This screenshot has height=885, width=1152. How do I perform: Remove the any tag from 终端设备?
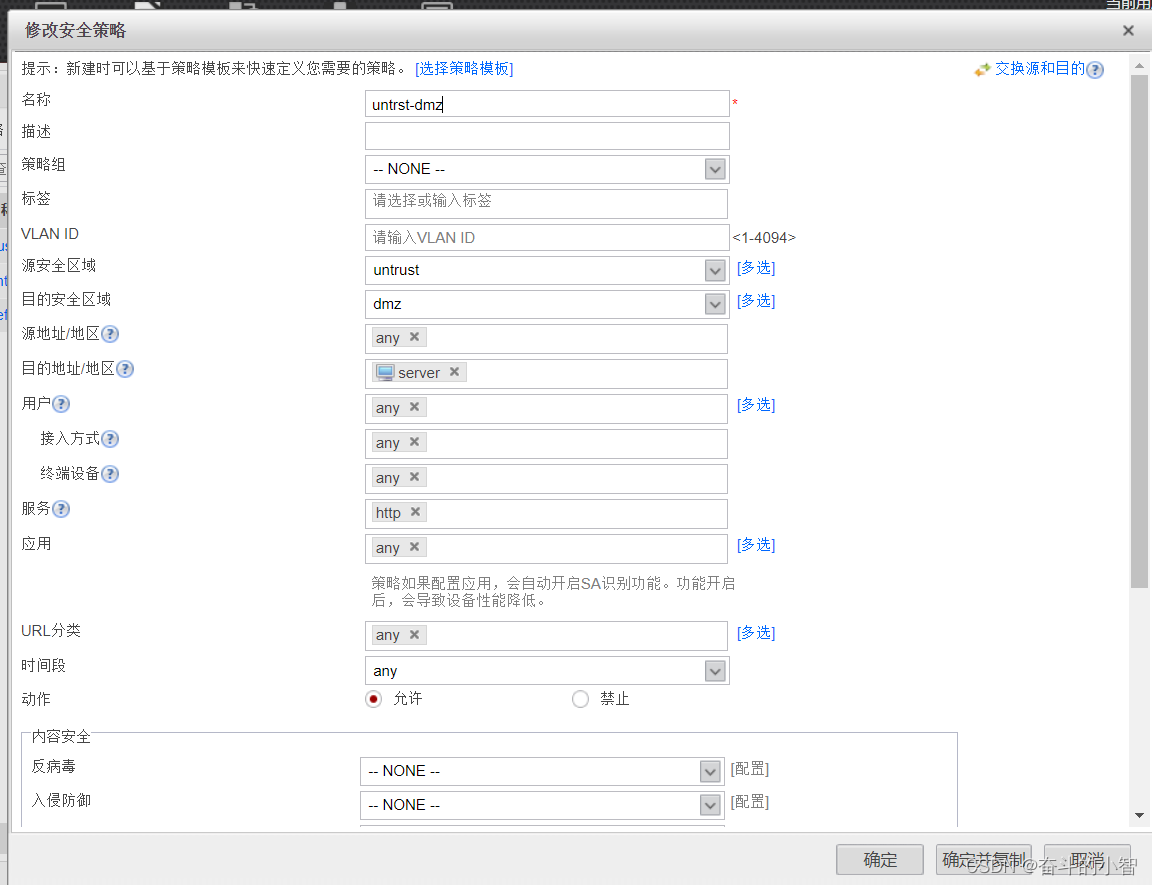[414, 477]
